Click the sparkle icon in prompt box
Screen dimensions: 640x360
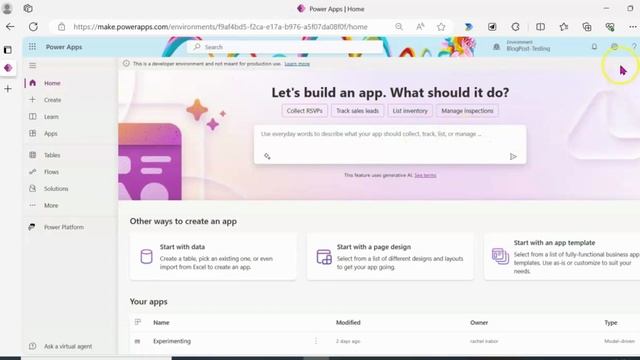[x=267, y=156]
